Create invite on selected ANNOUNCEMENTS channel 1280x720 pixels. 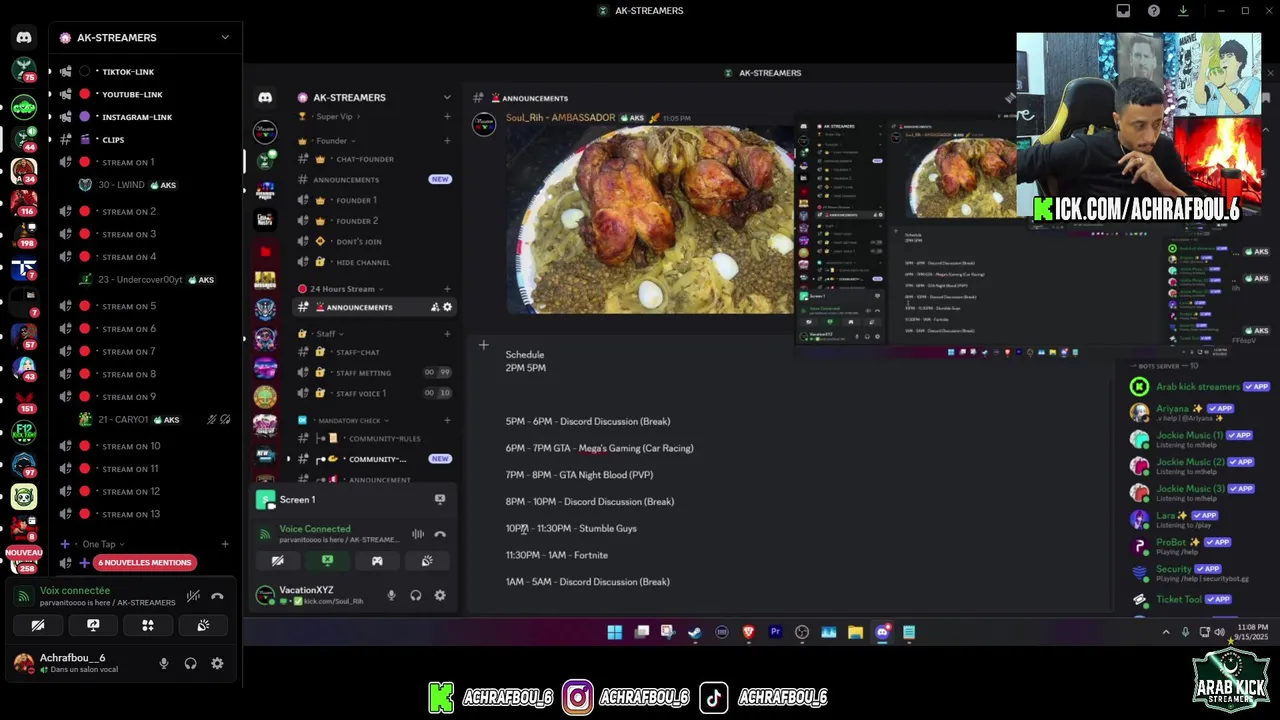[x=435, y=307]
